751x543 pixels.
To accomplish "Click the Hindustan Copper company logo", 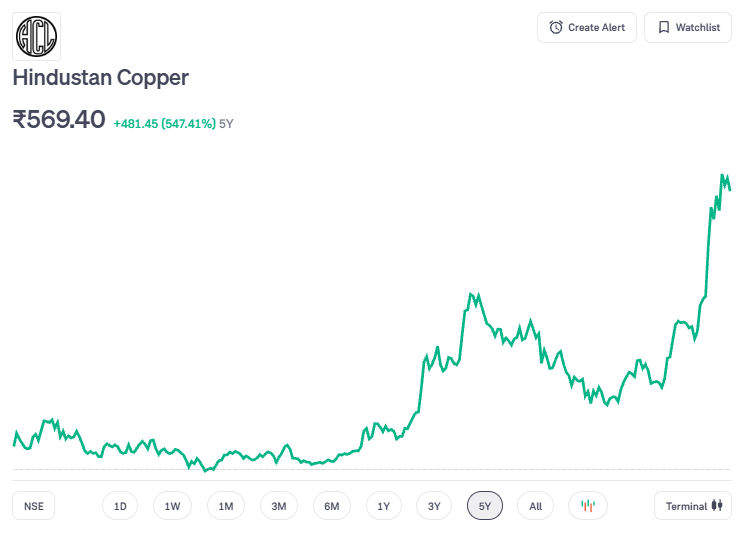I will tap(36, 37).
